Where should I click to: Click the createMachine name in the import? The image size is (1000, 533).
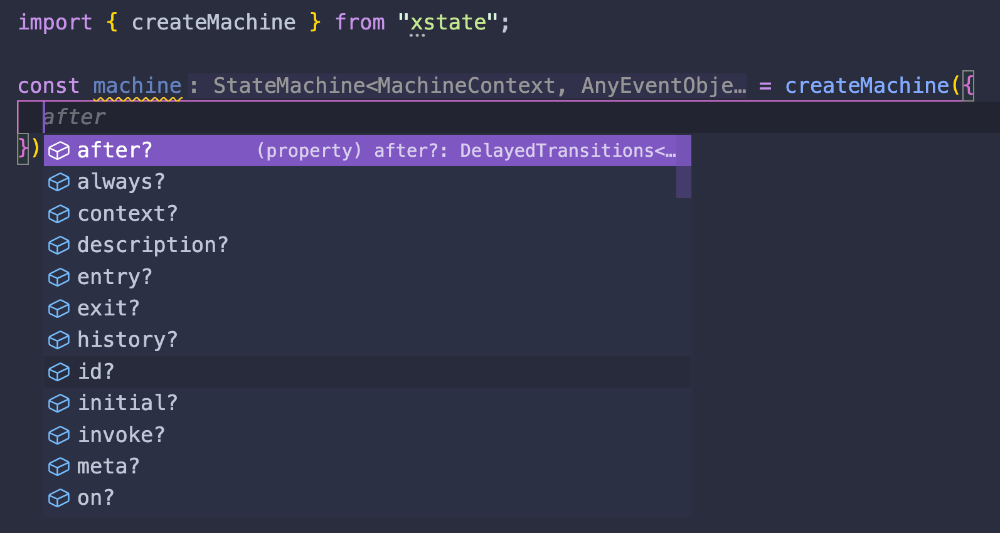213,22
